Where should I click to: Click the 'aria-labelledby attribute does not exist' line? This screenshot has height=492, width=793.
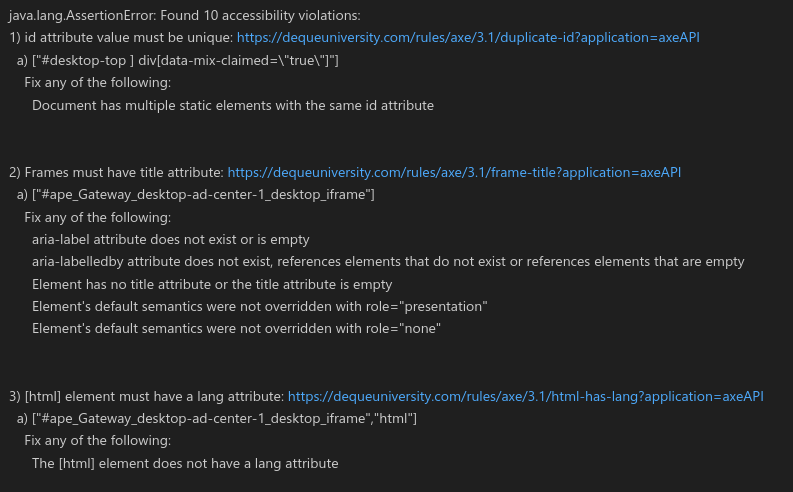(388, 262)
